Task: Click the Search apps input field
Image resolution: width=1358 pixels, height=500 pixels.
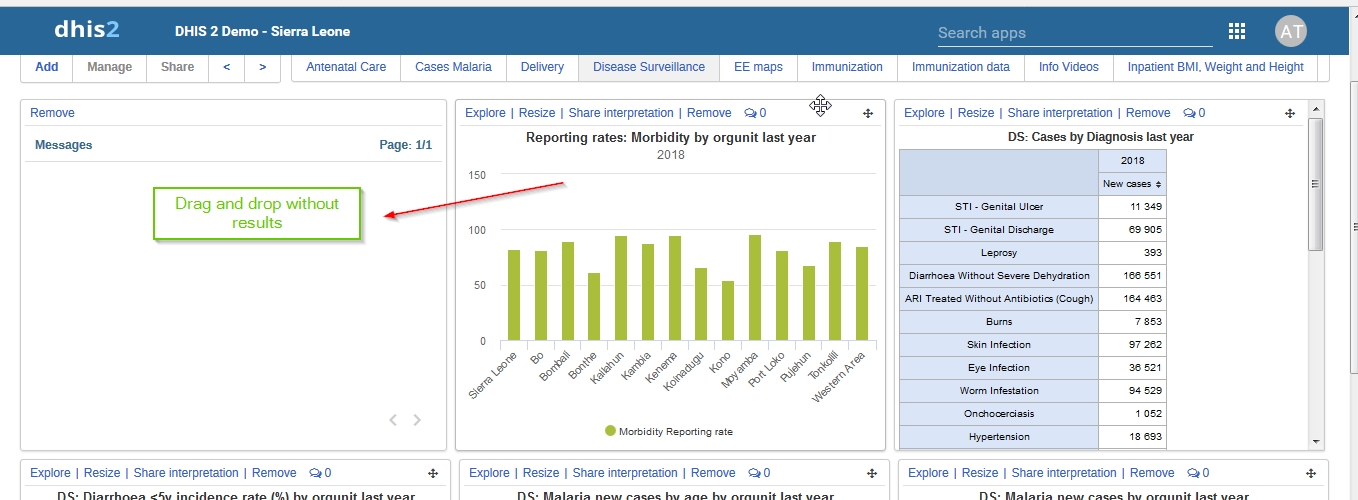Action: [1074, 33]
